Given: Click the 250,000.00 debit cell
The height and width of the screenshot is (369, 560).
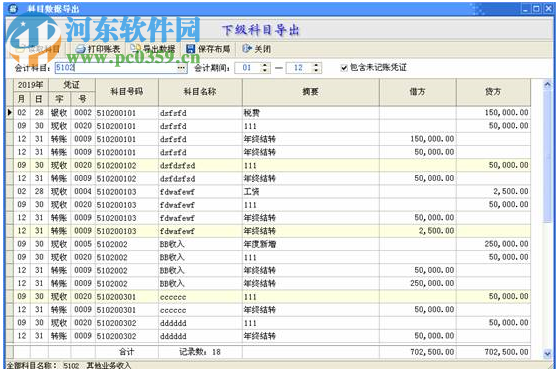Looking at the screenshot, I should (x=418, y=283).
